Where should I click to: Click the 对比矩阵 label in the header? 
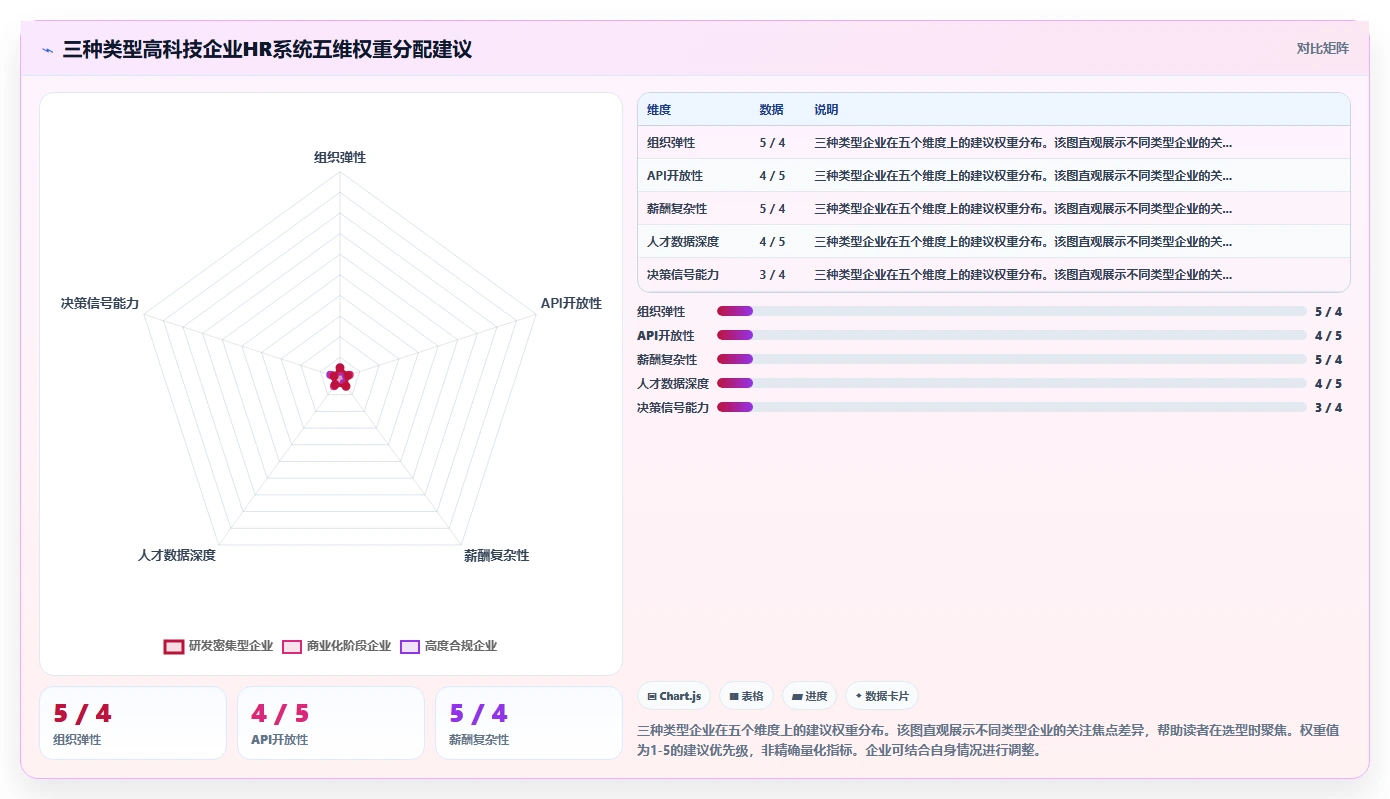click(1322, 48)
